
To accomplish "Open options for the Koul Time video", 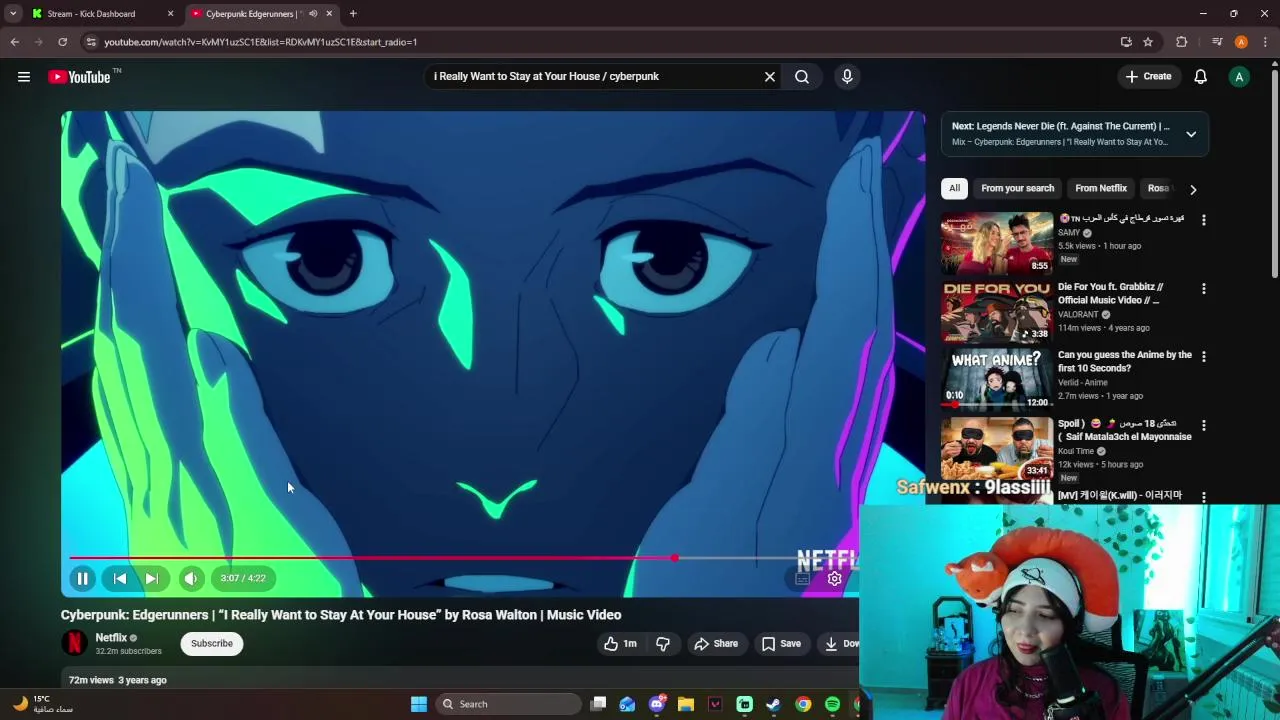I will pos(1204,426).
